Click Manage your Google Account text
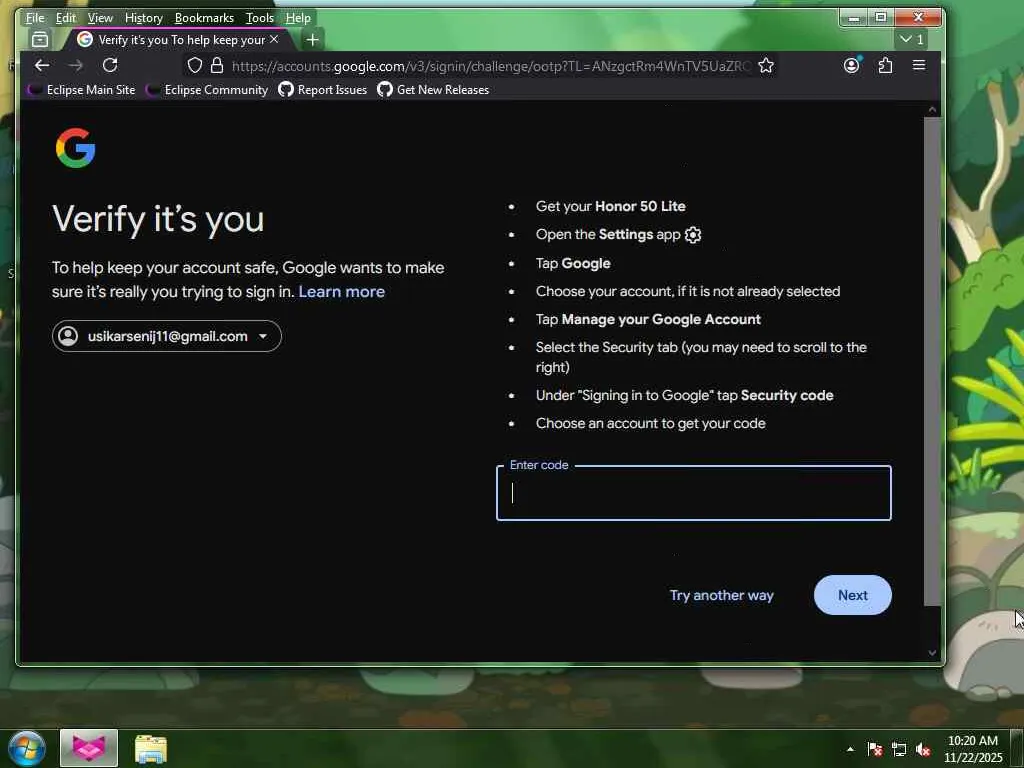Viewport: 1024px width, 768px height. coord(661,319)
